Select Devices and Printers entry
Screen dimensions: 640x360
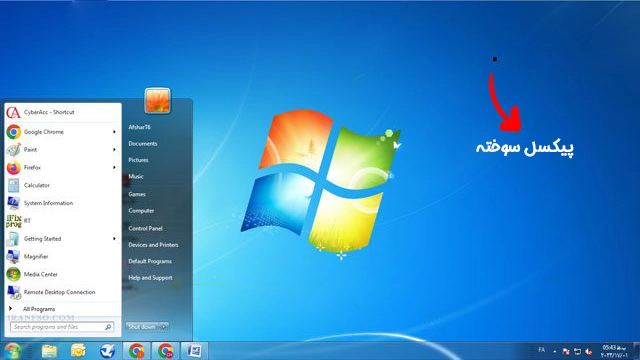[x=153, y=245]
